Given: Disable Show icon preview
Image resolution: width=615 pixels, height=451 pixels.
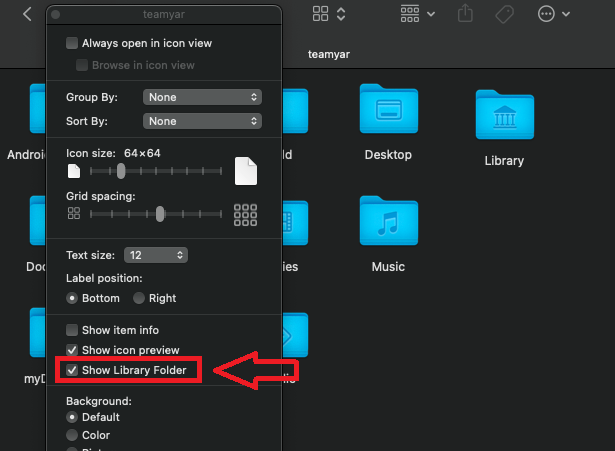Looking at the screenshot, I should pyautogui.click(x=72, y=350).
